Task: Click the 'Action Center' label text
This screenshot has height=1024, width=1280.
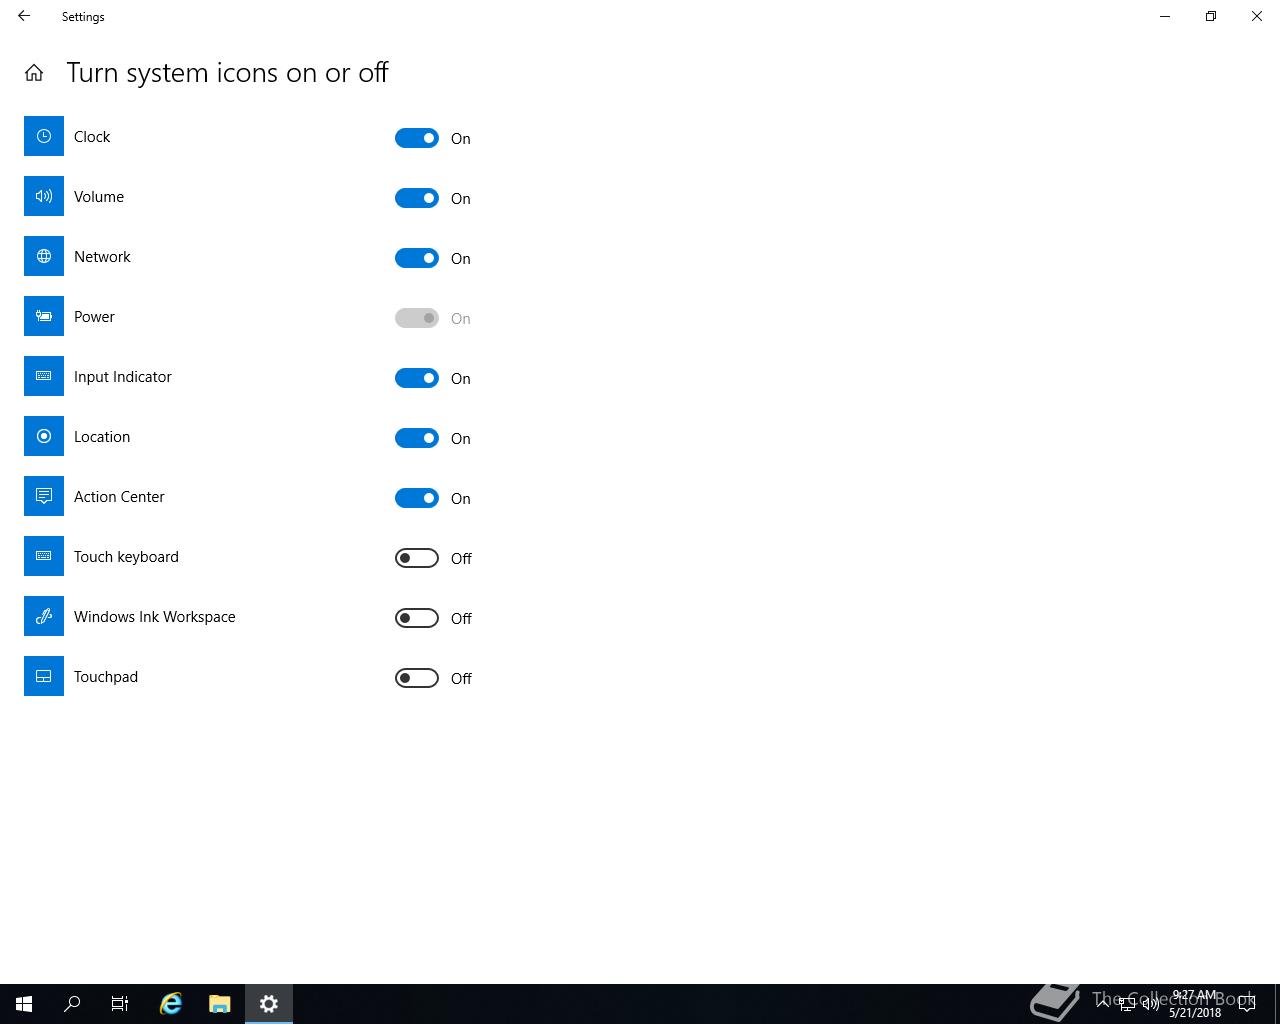Action: coord(119,497)
